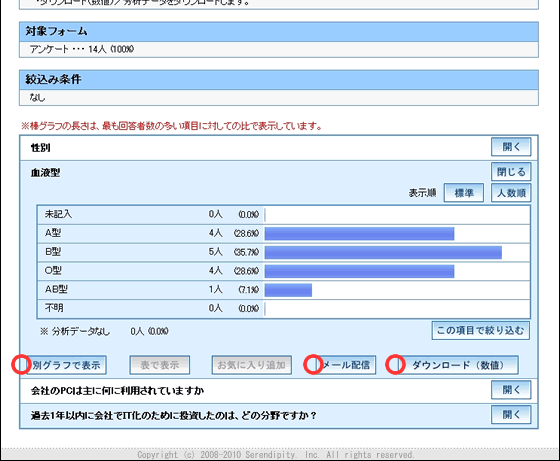Click the 表示順 label

tap(422, 193)
